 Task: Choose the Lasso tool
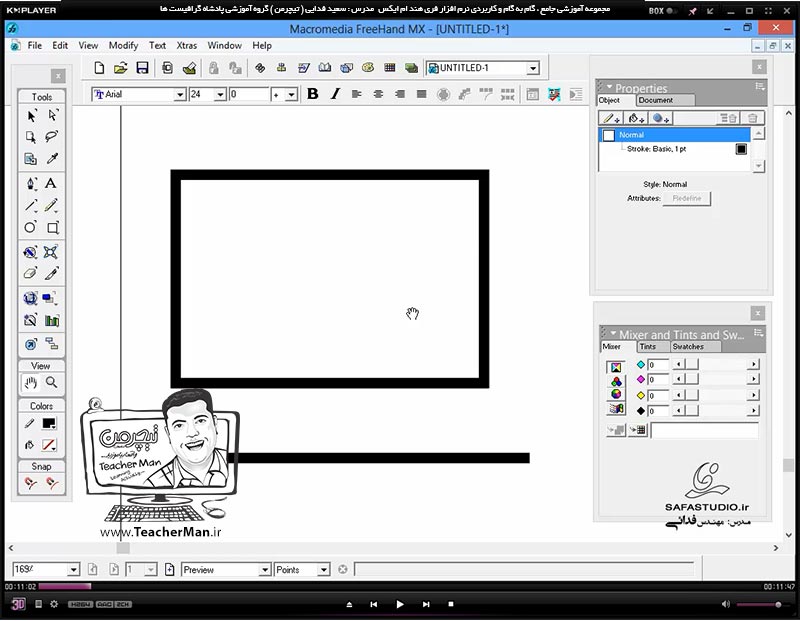click(52, 136)
